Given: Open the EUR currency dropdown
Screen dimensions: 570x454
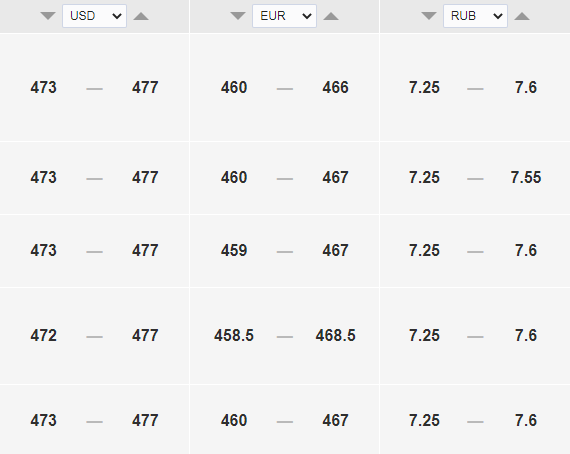Looking at the screenshot, I should (x=285, y=16).
